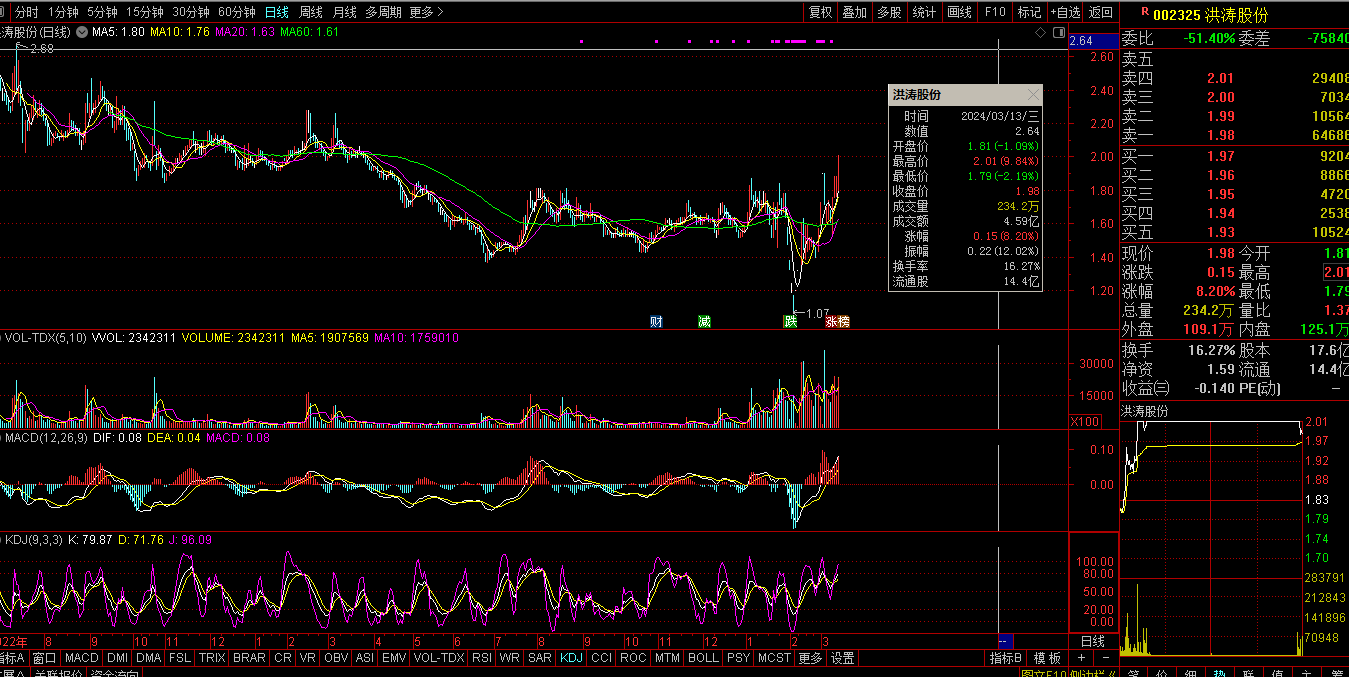Image resolution: width=1349 pixels, height=677 pixels.
Task: Click the blue timeline marker on the date axis
Action: click(1006, 641)
